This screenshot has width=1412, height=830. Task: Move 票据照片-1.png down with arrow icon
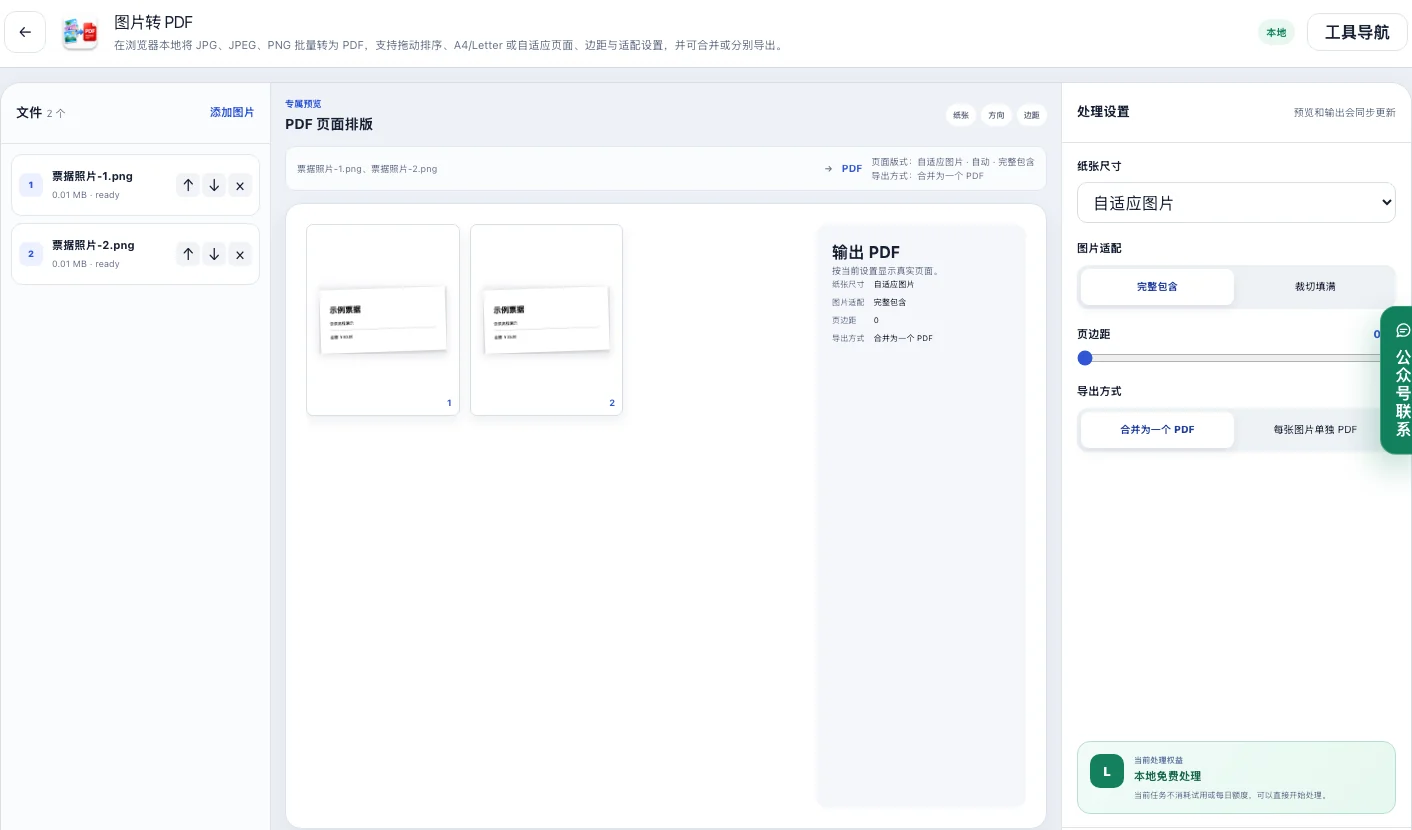pos(214,185)
